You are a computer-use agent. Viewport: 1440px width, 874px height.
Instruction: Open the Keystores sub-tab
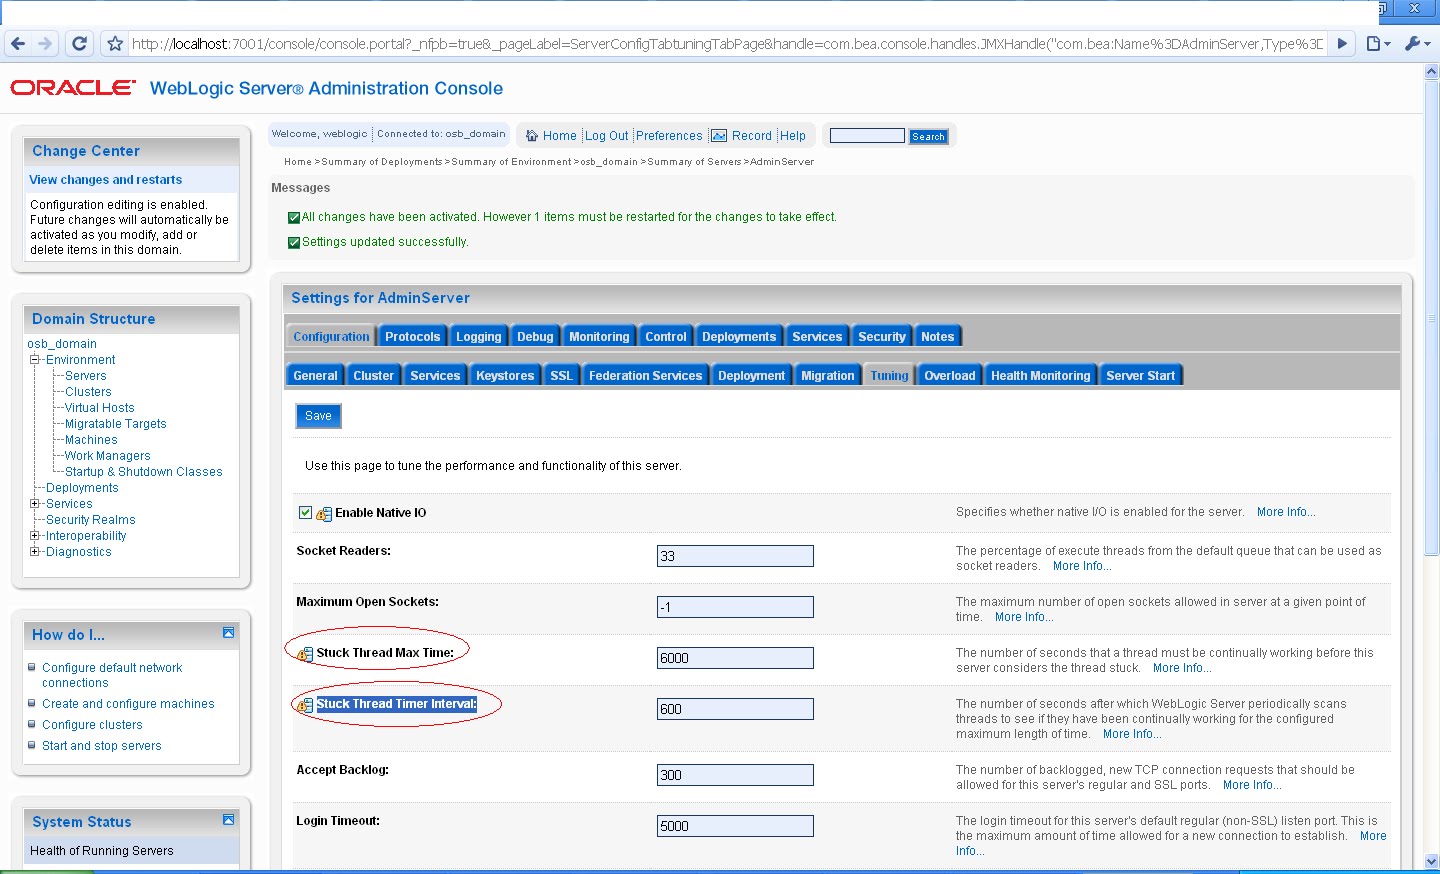[505, 376]
